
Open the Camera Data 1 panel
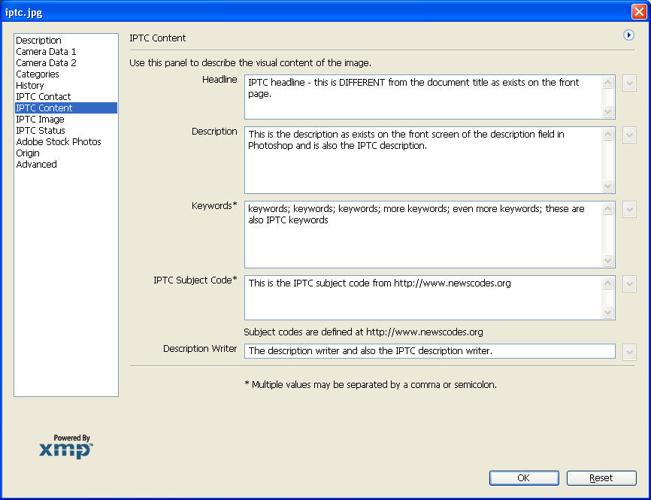click(45, 51)
